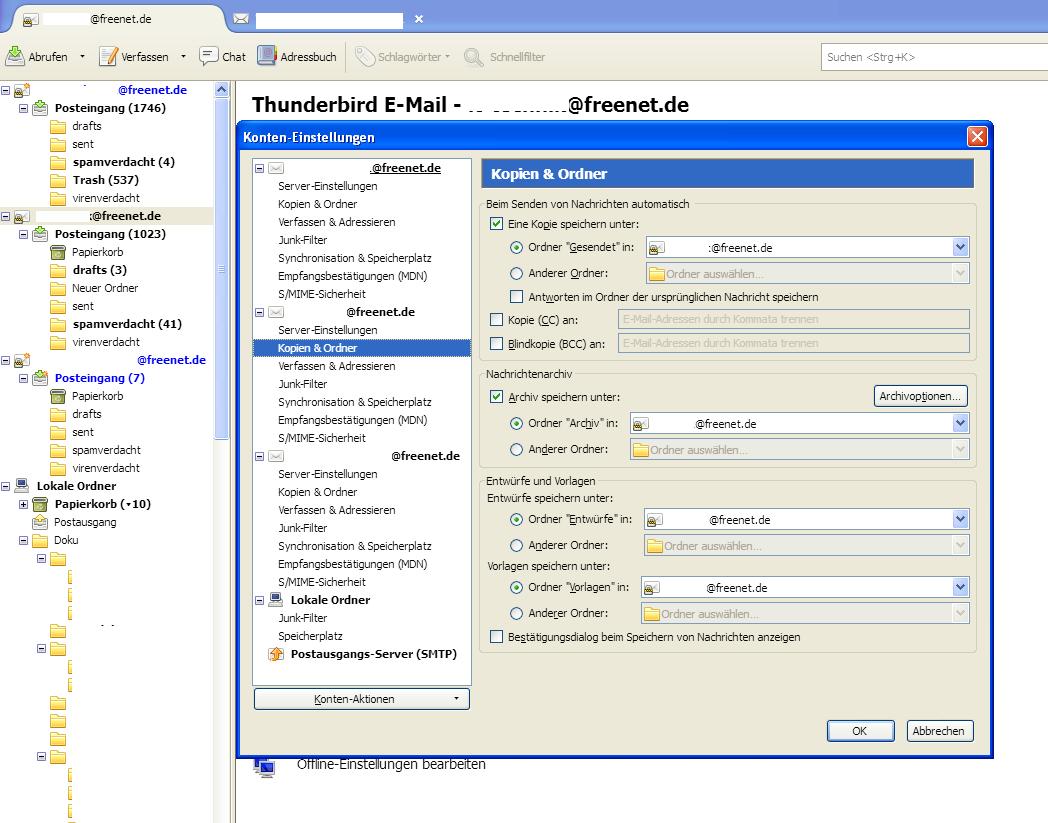Click the Doku folder icon
The image size is (1048, 823).
pyautogui.click(x=40, y=540)
